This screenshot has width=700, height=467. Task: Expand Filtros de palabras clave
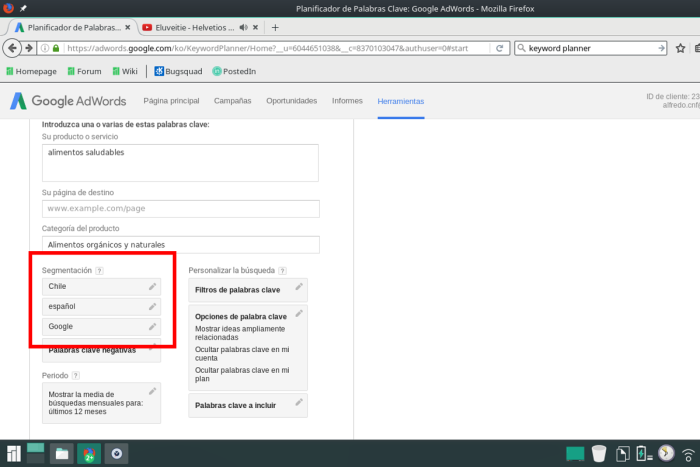[x=248, y=290]
